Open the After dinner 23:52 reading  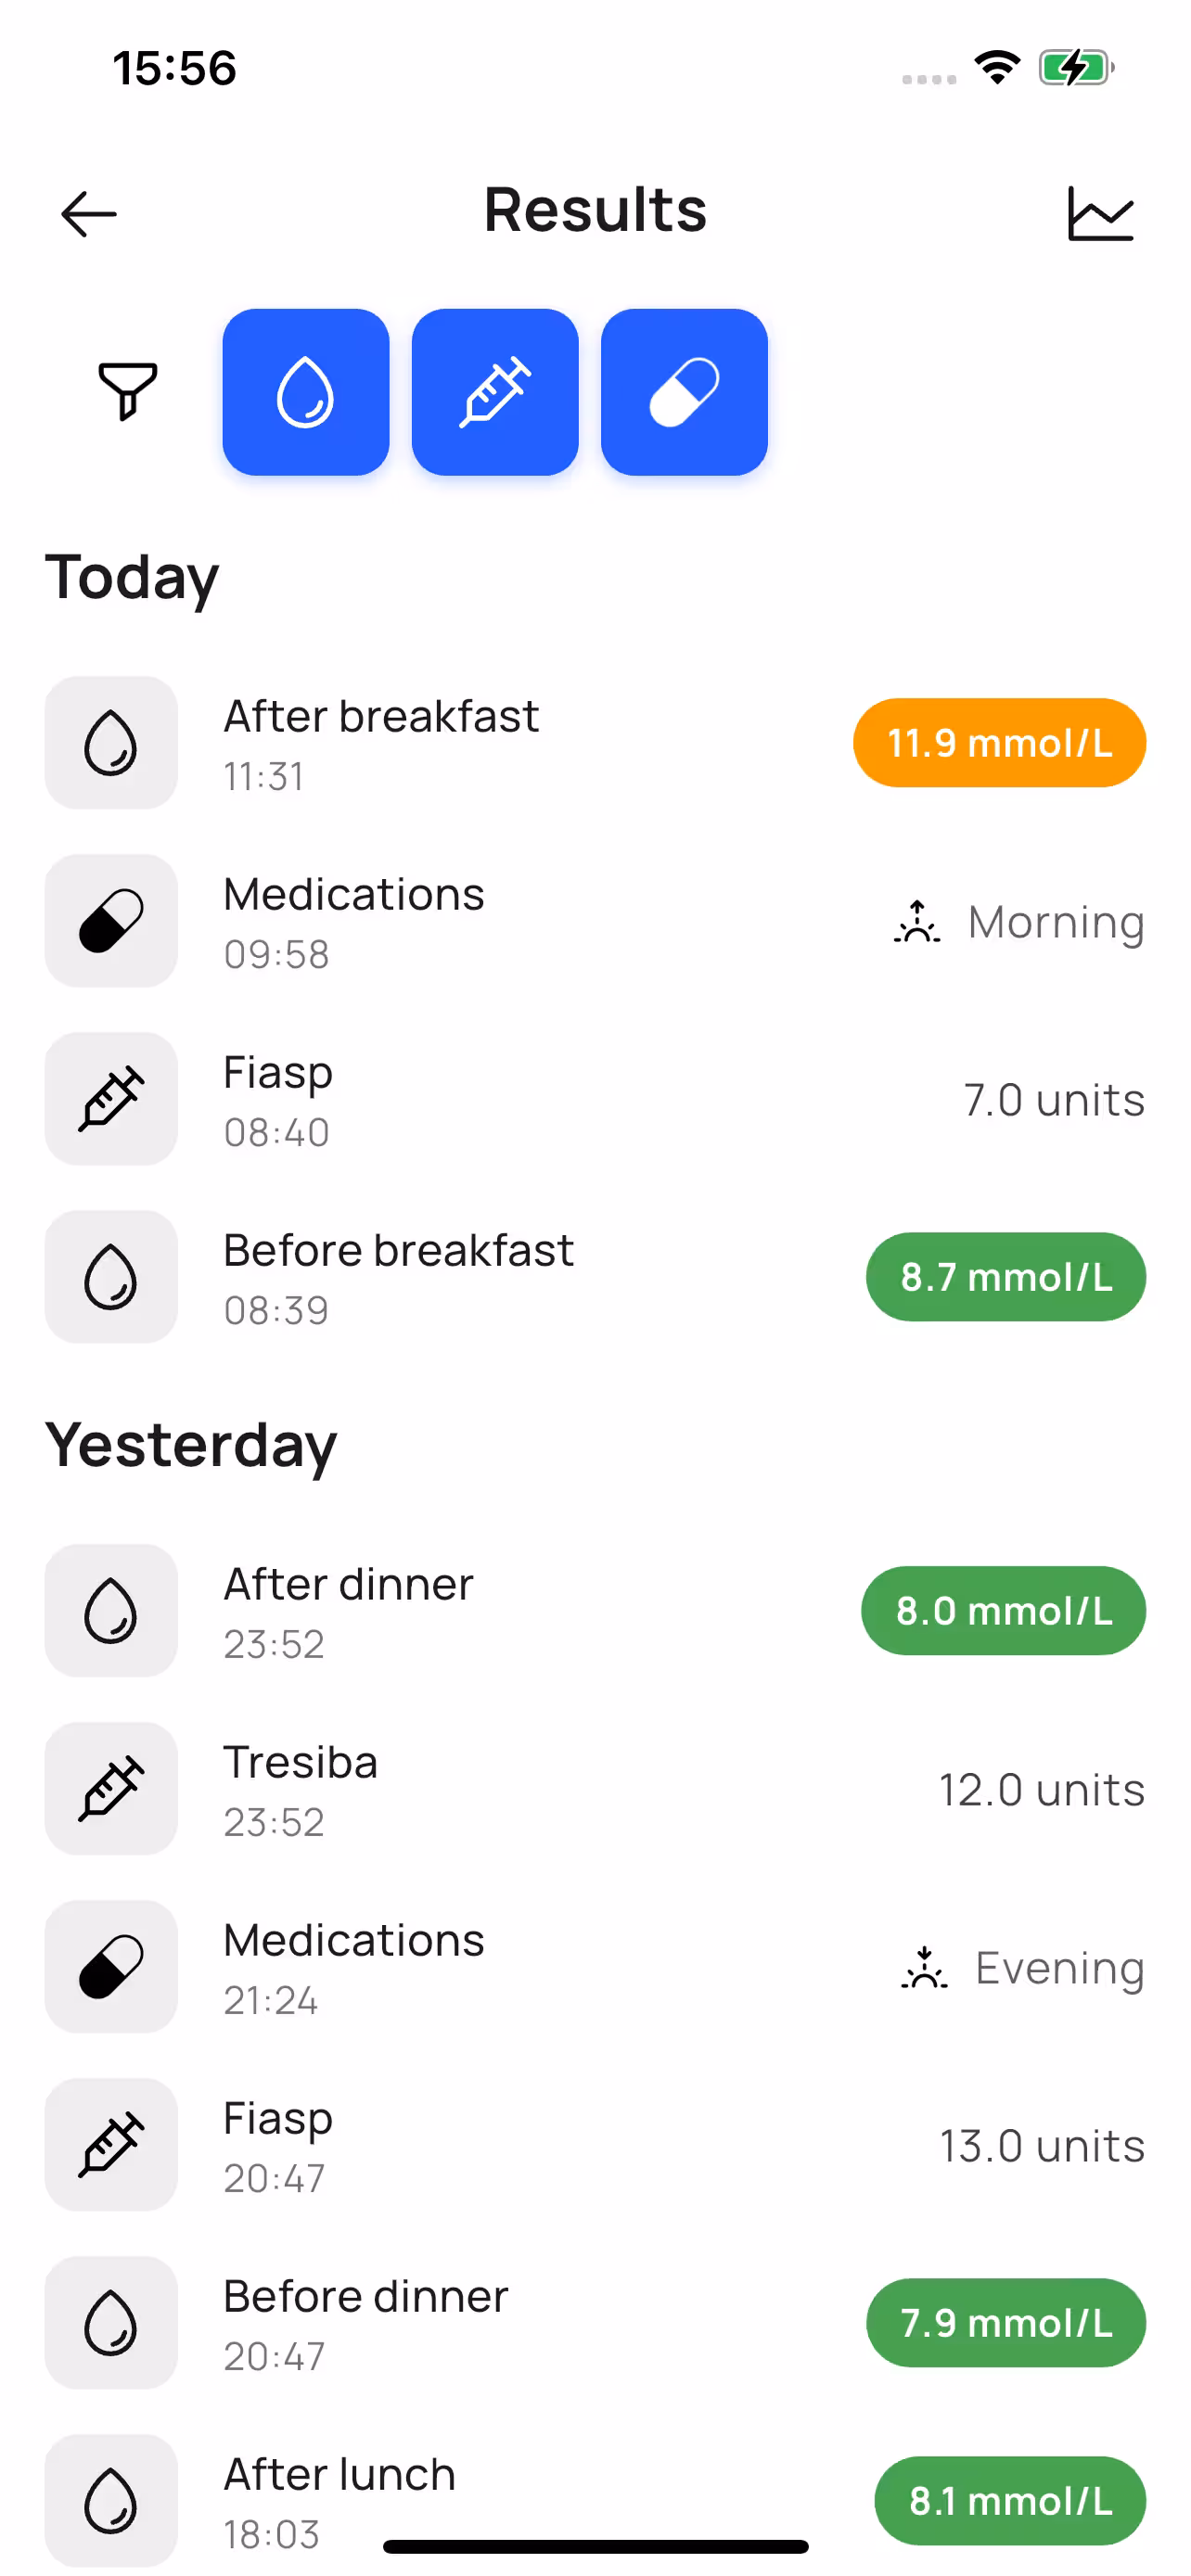click(x=348, y=1611)
